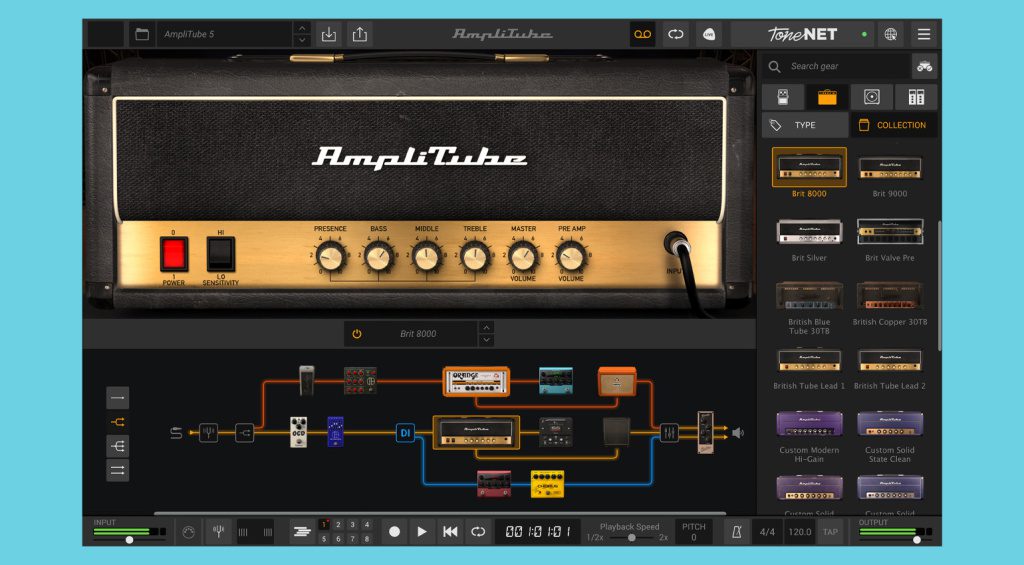Screen dimensions: 1024x565
Task: Click the MIDDLE knob
Action: coord(427,257)
